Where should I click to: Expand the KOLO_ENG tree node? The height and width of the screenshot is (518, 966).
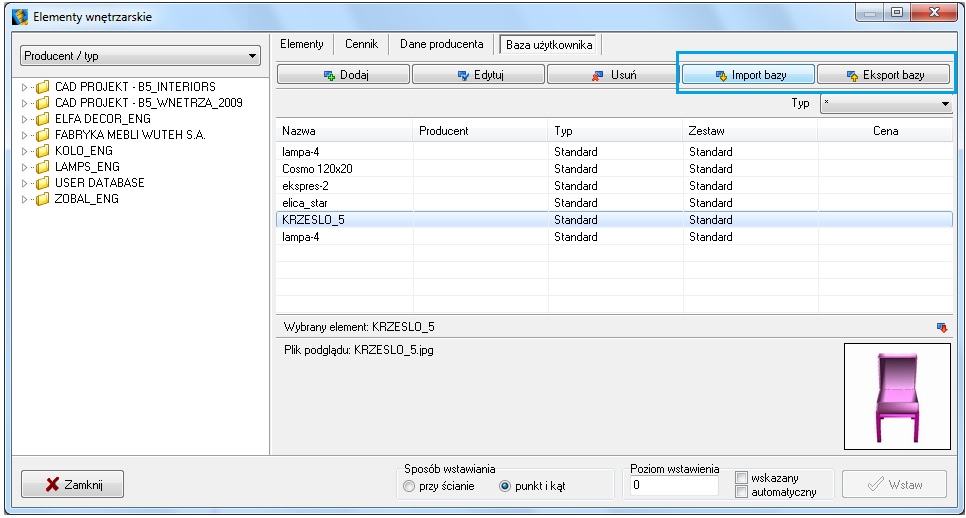[25, 151]
